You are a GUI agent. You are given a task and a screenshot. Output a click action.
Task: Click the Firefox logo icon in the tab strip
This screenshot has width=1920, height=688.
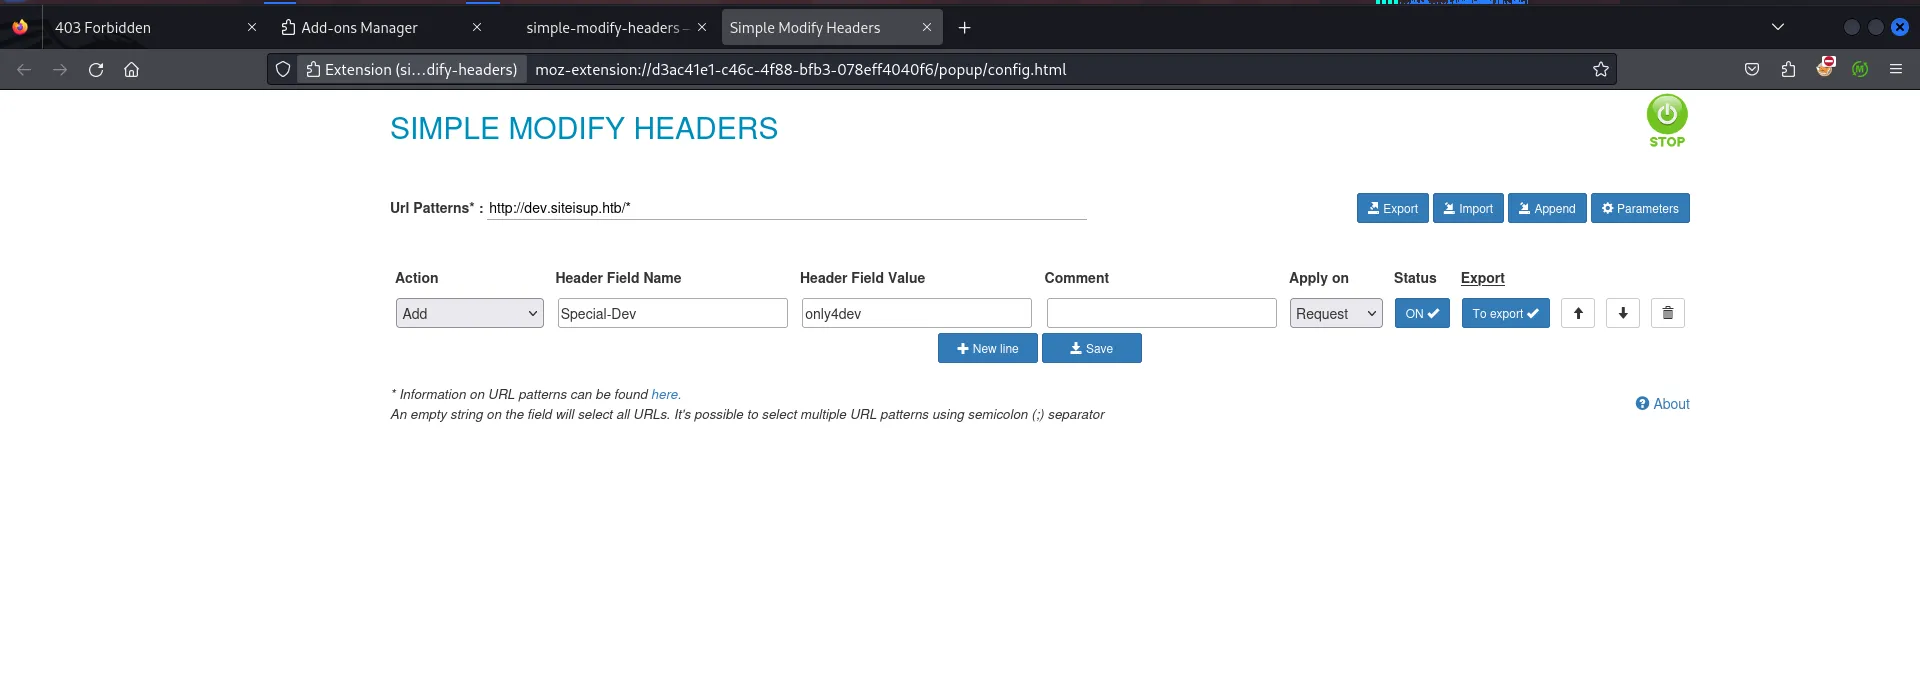coord(20,27)
